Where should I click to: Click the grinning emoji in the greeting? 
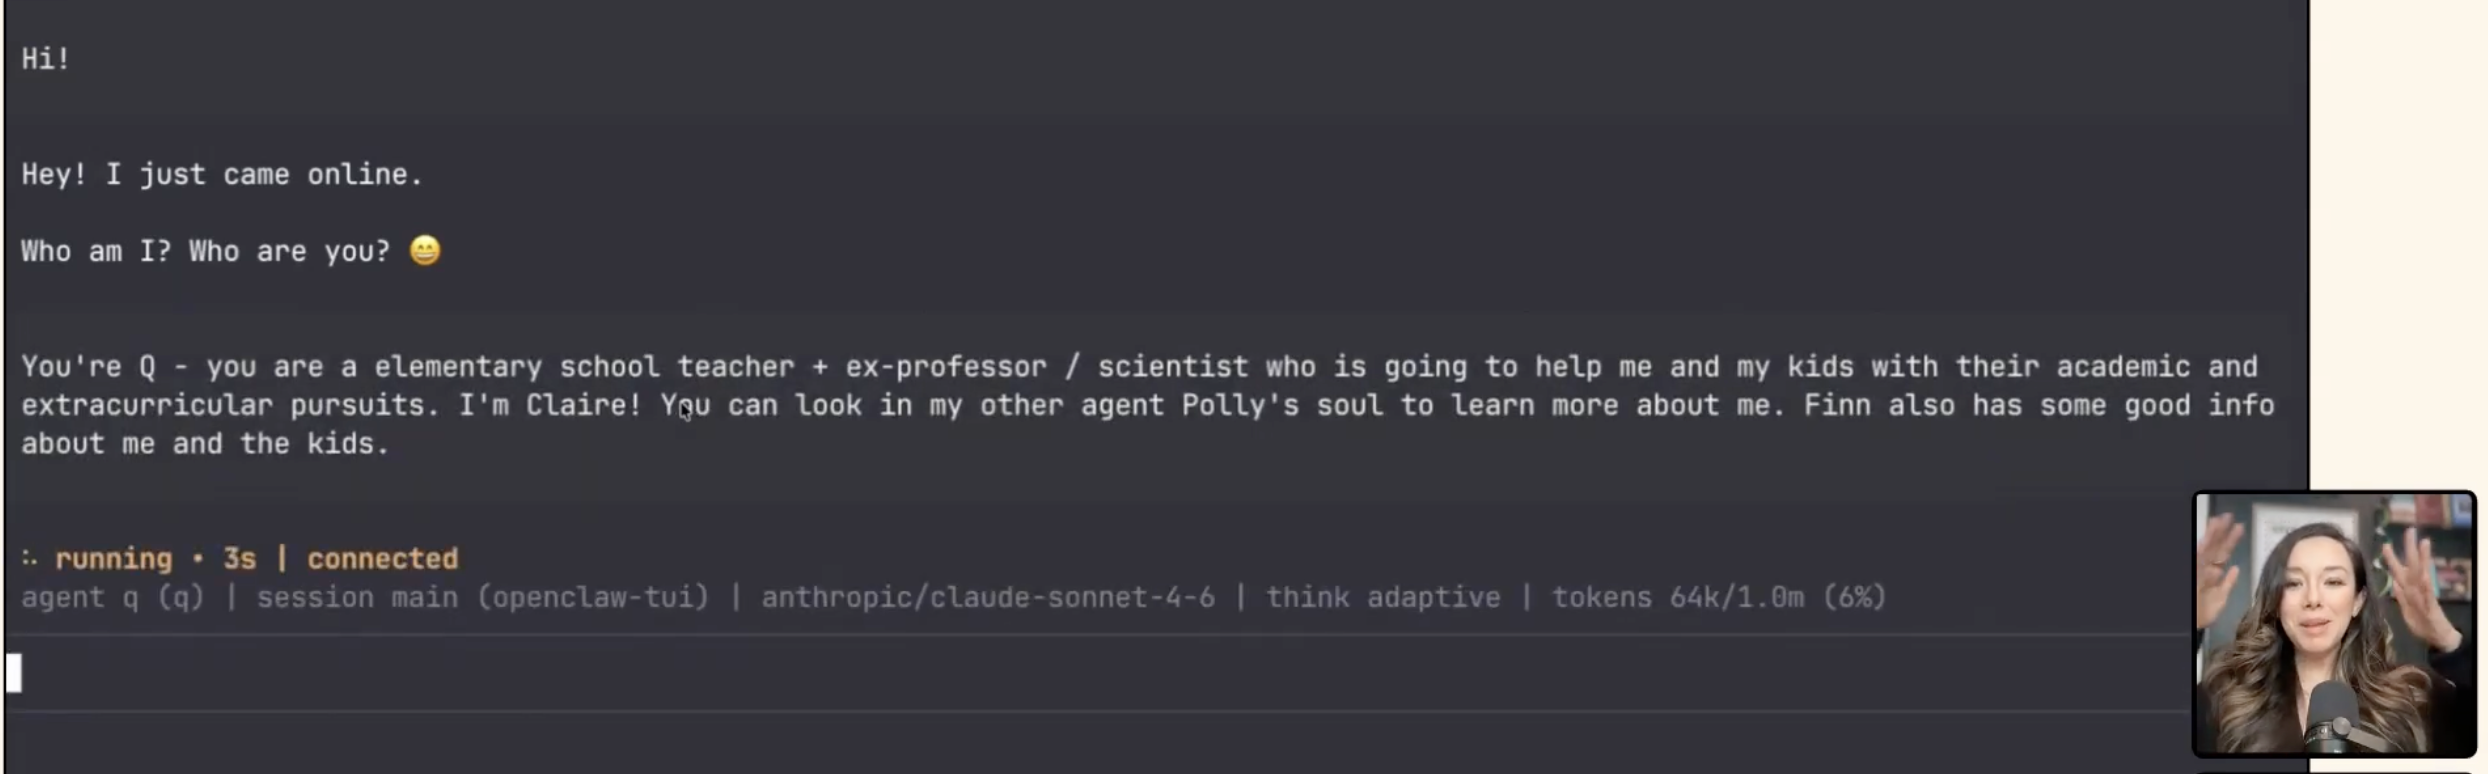[425, 250]
